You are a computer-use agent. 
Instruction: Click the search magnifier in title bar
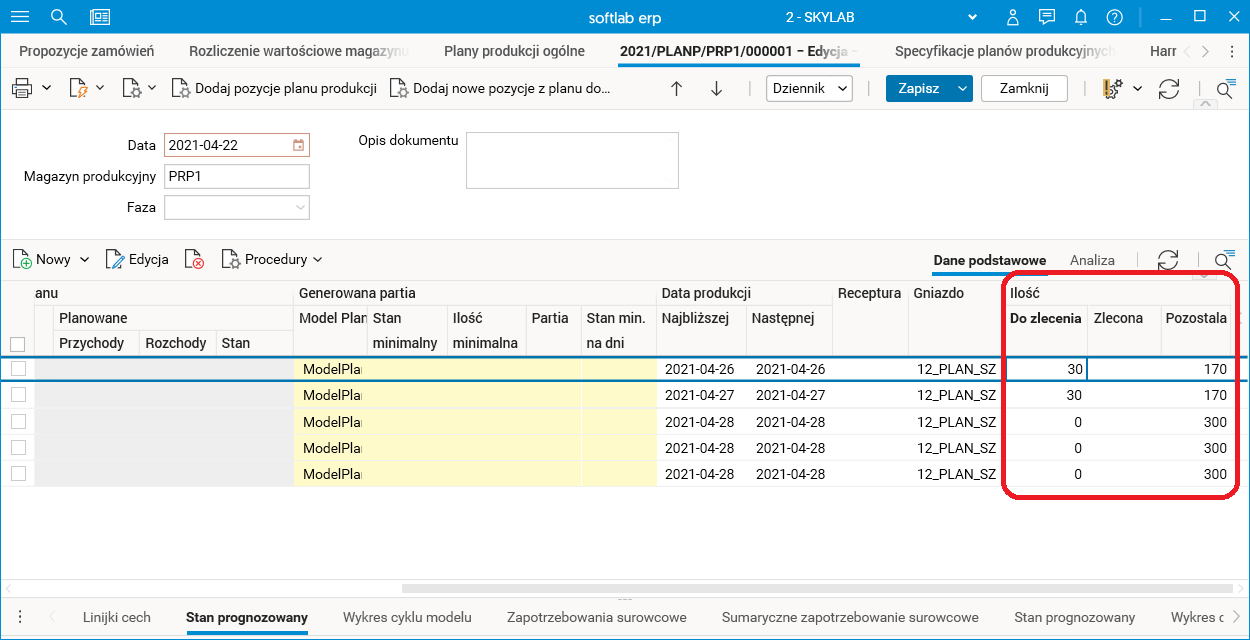[59, 17]
